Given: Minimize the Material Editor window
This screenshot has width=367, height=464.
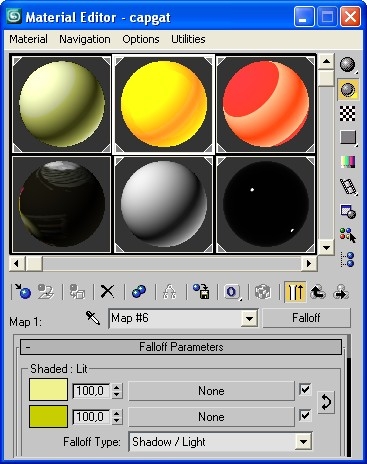Looking at the screenshot, I should tap(304, 17).
